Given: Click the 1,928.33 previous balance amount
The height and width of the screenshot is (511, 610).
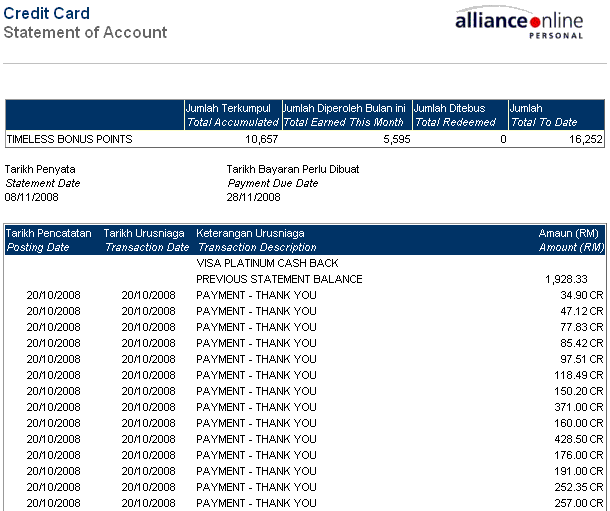Looking at the screenshot, I should point(566,279).
